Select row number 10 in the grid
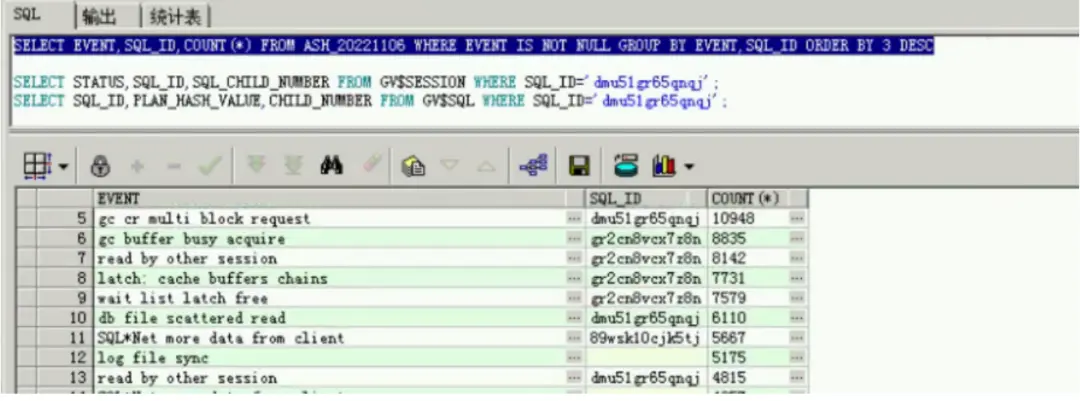The height and width of the screenshot is (401, 1080). coord(63,318)
